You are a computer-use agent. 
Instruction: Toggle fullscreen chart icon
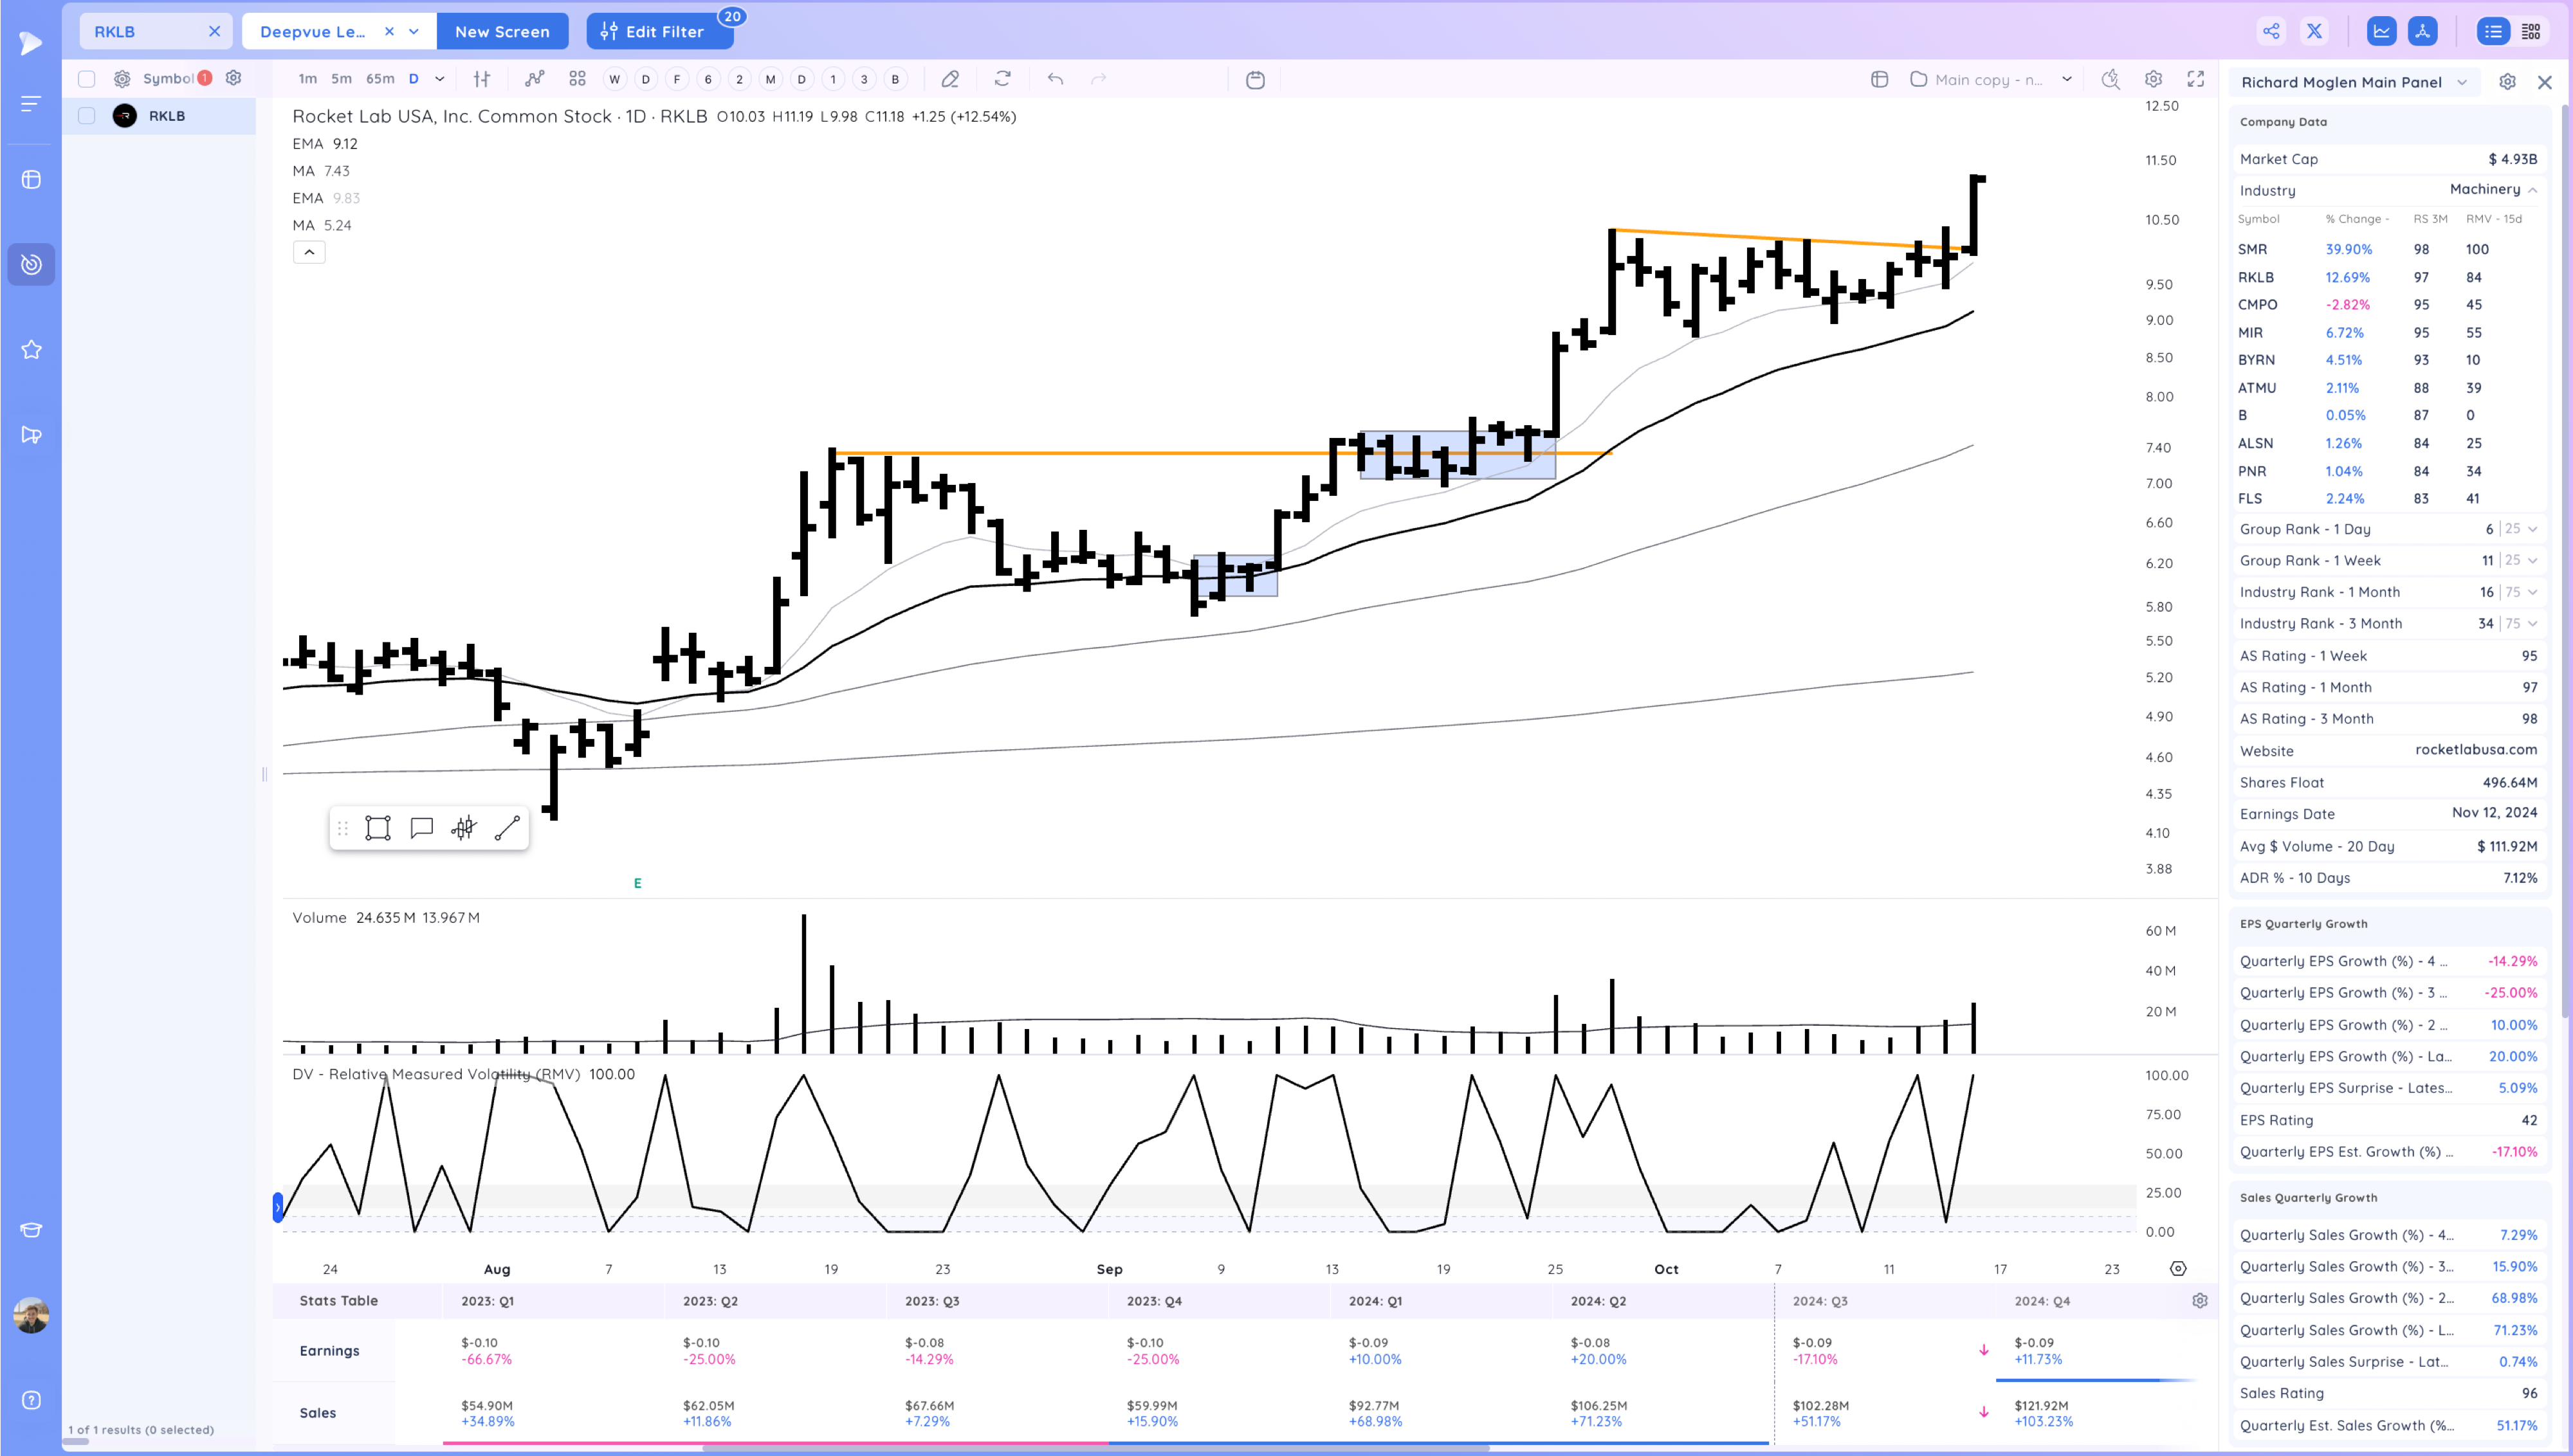point(2196,79)
